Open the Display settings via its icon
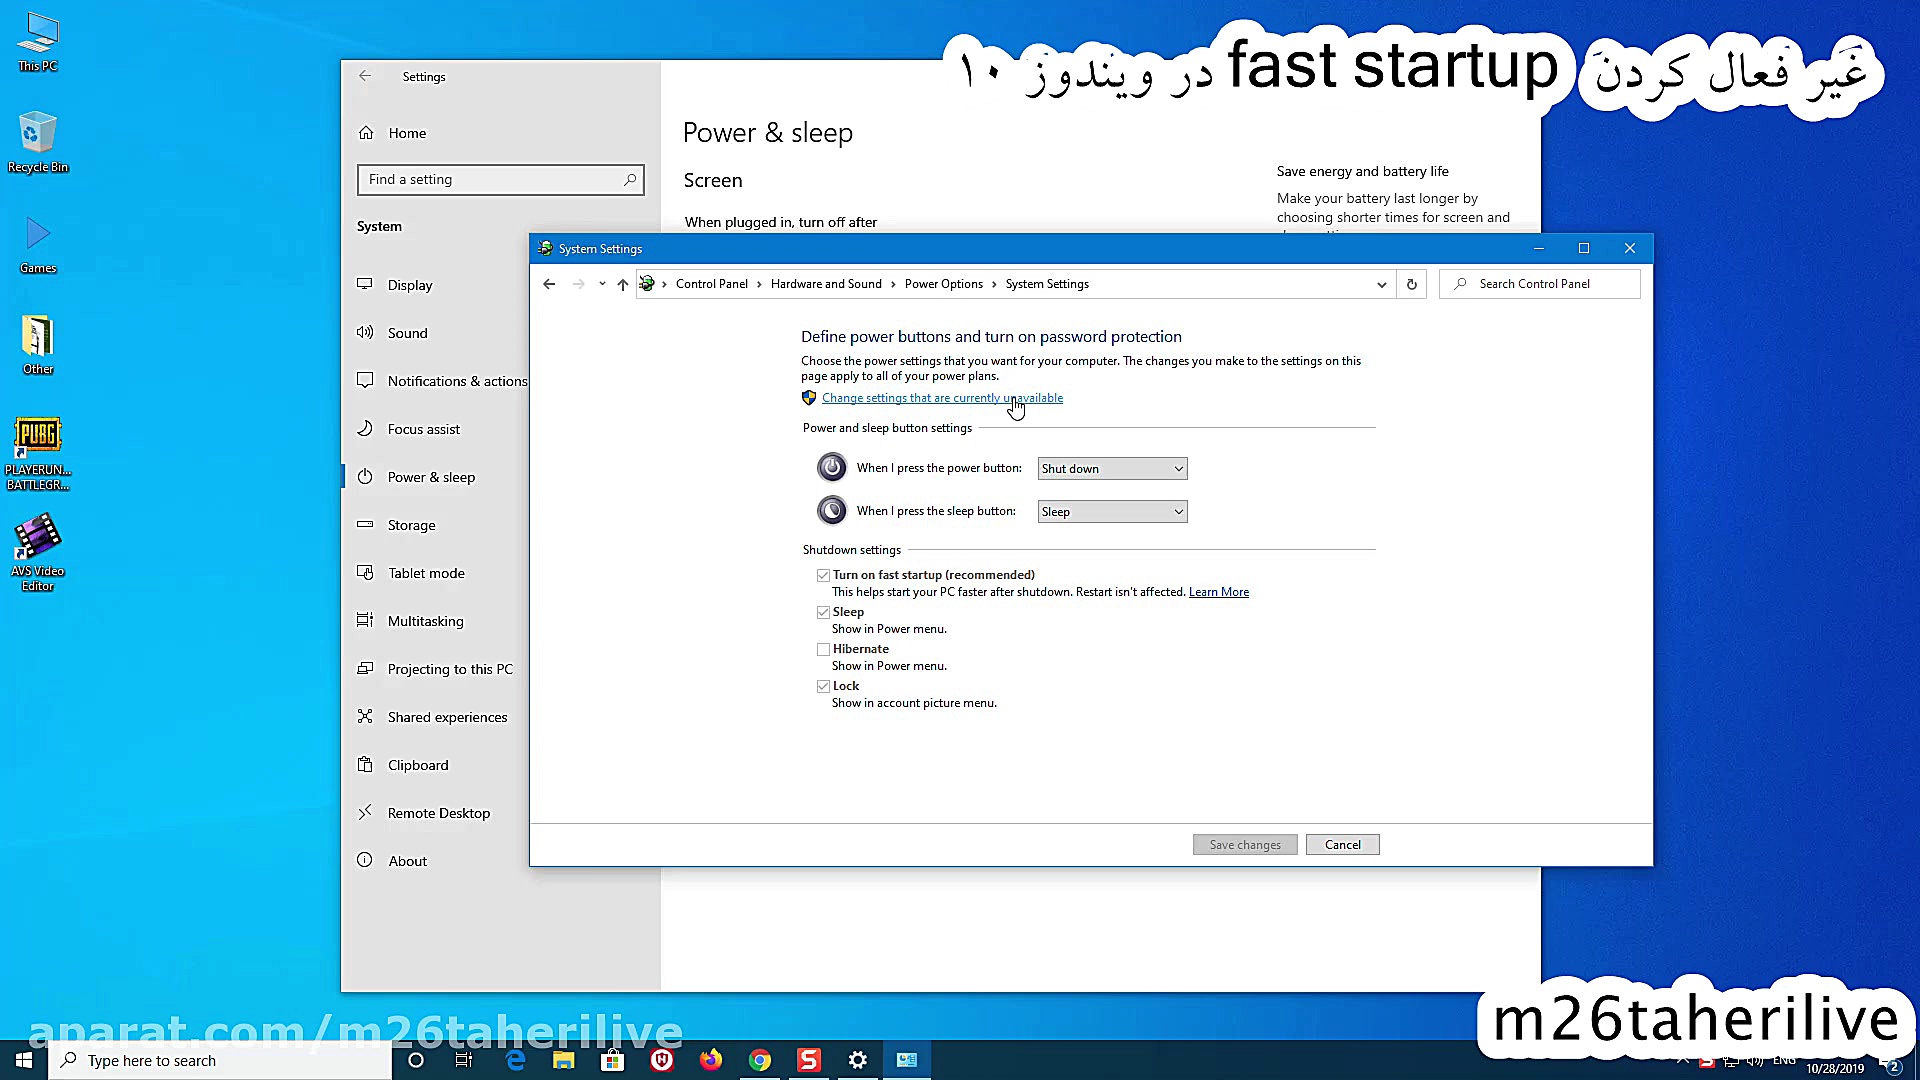The height and width of the screenshot is (1080, 1920). coord(366,284)
